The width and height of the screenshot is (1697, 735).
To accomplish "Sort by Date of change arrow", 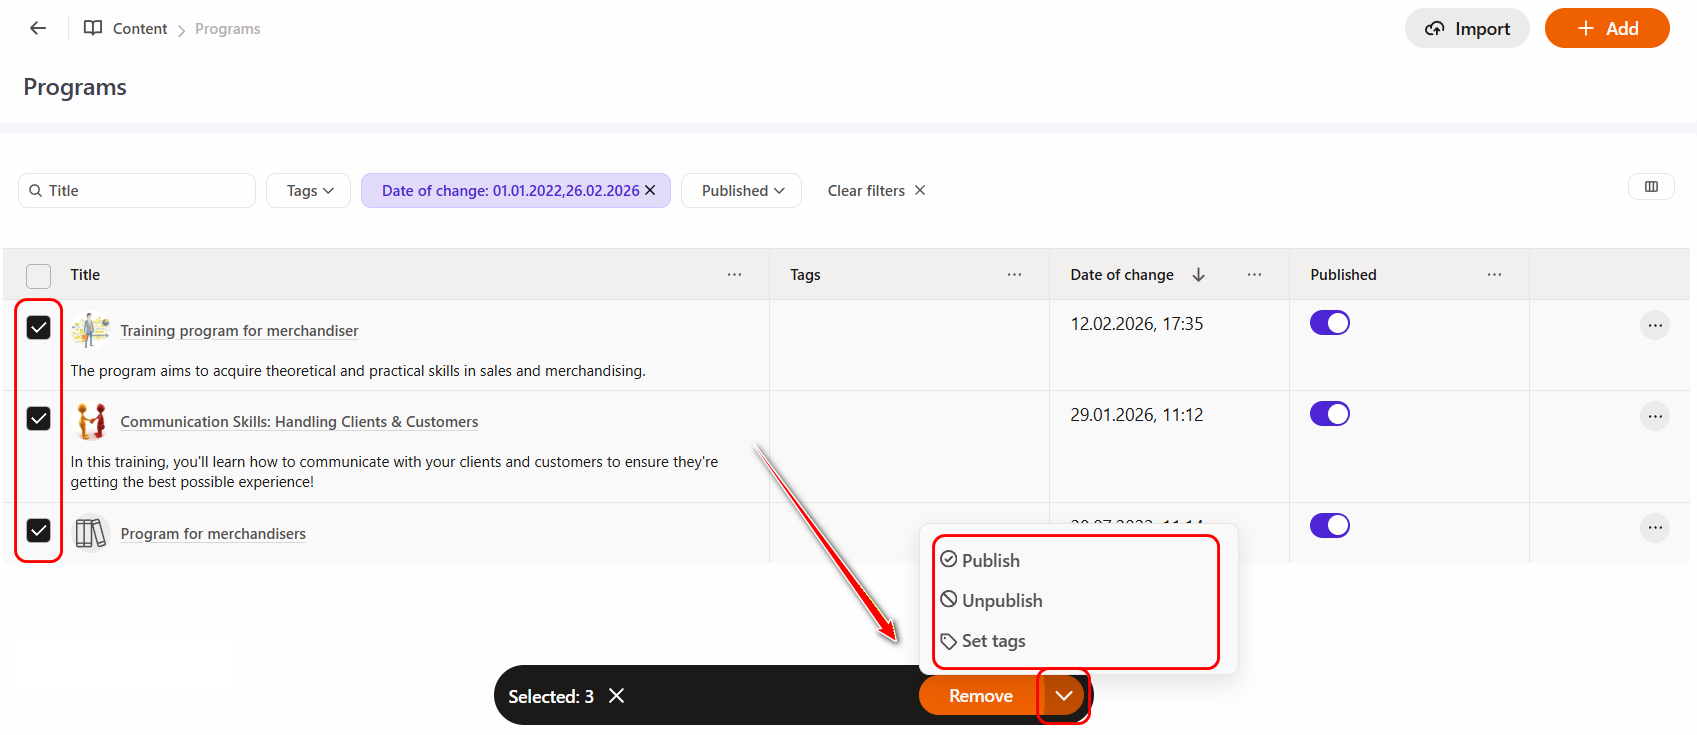I will click(1198, 274).
